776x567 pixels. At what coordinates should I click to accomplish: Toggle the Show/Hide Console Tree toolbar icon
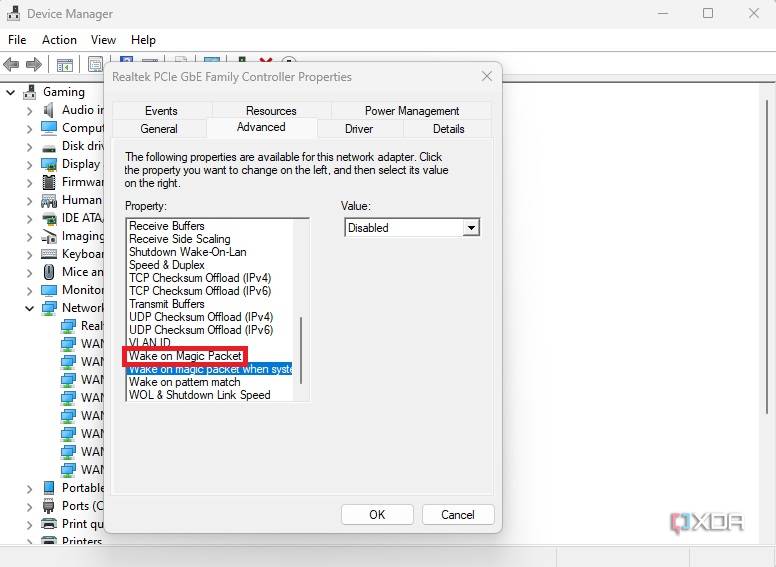64,65
